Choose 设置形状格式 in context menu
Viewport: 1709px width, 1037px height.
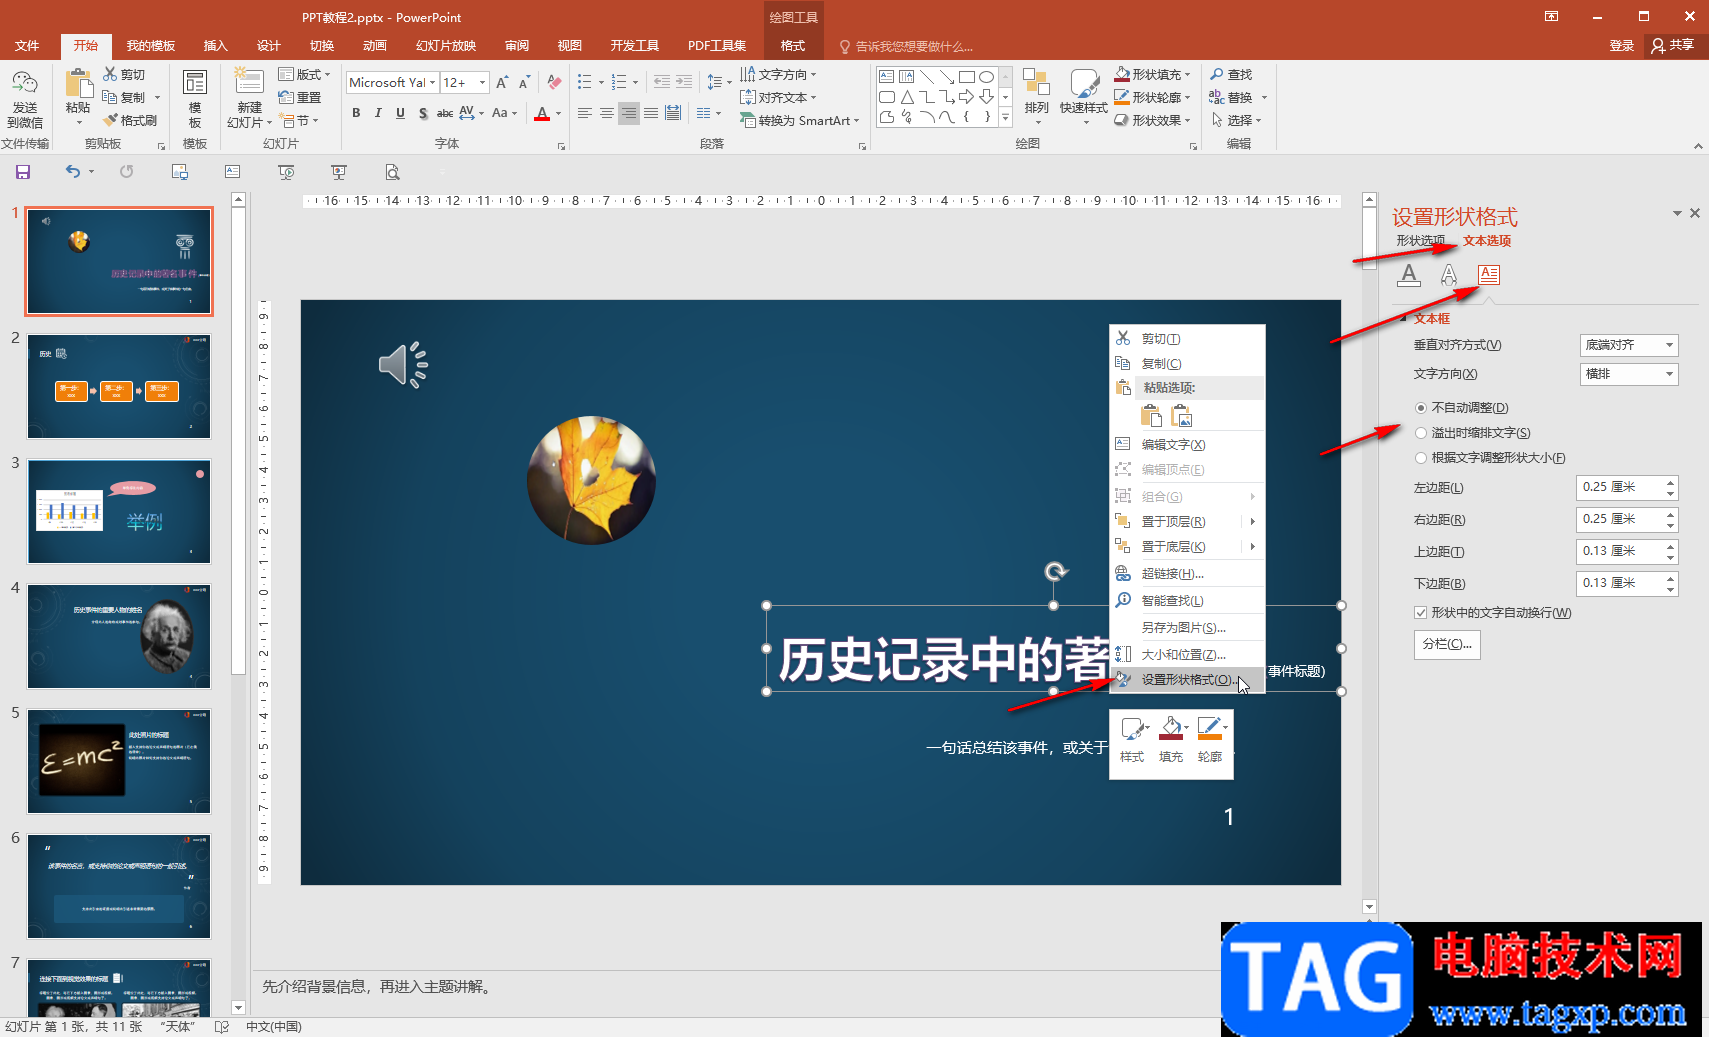[1188, 680]
